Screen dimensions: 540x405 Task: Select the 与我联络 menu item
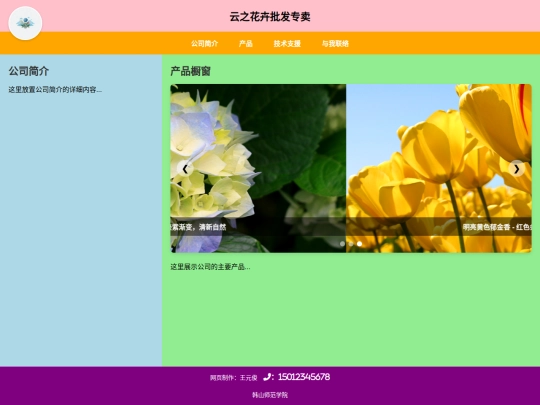(x=335, y=43)
